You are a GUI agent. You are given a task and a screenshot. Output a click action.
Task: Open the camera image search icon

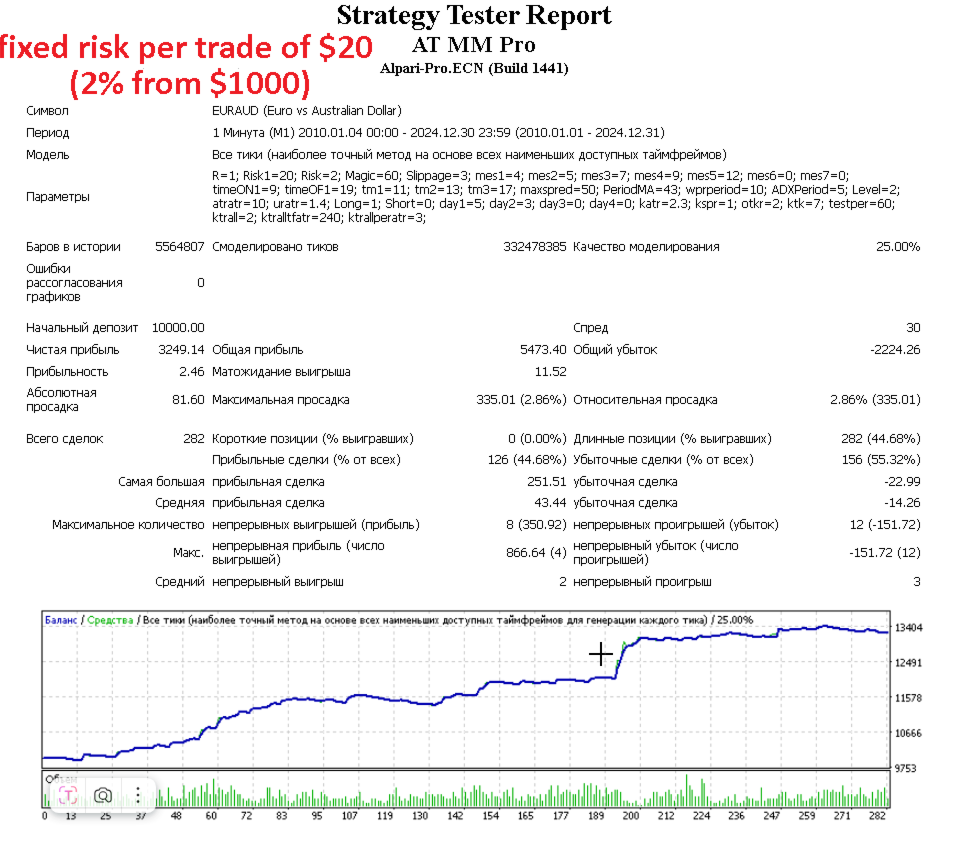103,795
